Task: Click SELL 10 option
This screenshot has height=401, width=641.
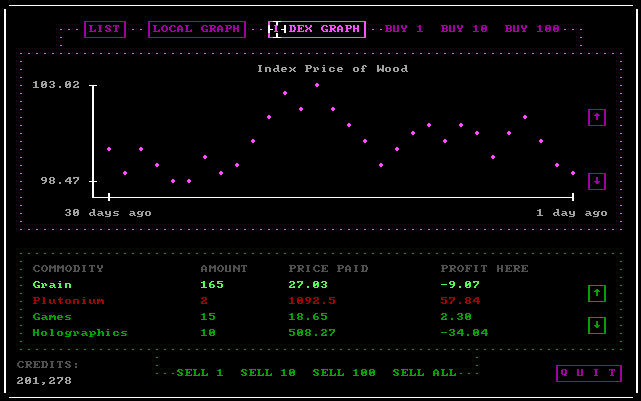Action: coord(268,373)
